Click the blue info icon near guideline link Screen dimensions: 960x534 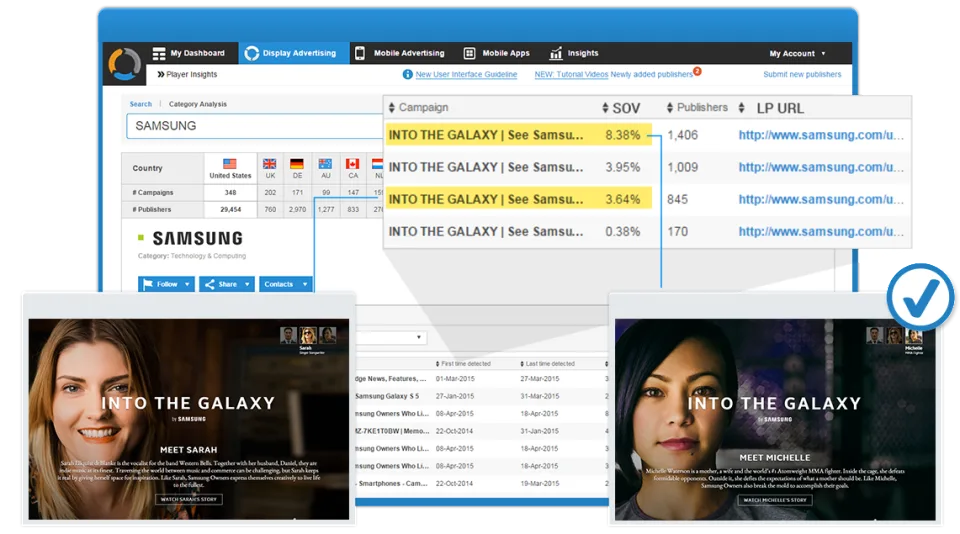(x=407, y=74)
